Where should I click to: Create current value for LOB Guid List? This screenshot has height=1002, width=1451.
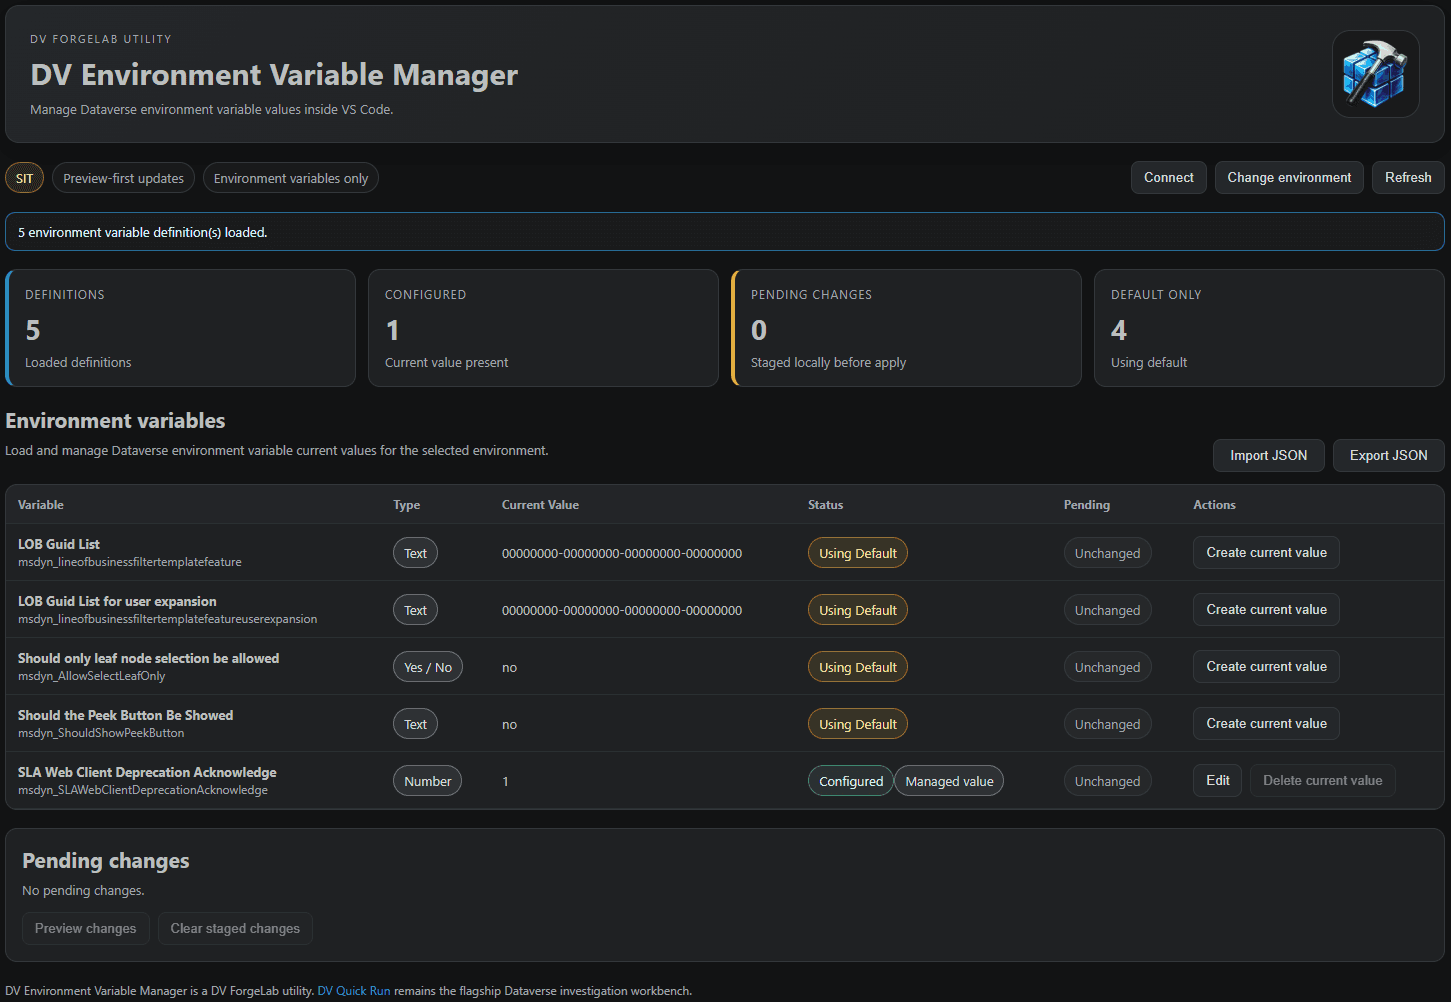(1266, 553)
